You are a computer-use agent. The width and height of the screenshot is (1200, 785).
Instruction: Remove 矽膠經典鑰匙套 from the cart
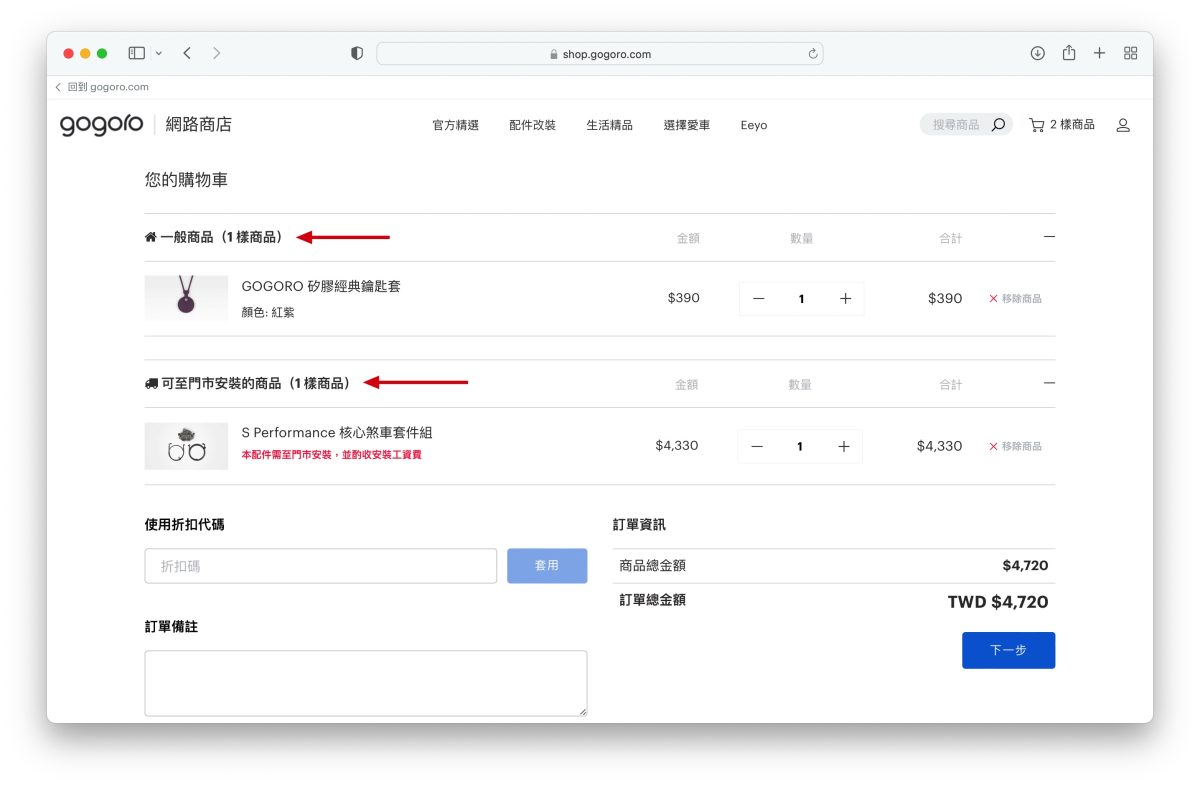pyautogui.click(x=1015, y=298)
